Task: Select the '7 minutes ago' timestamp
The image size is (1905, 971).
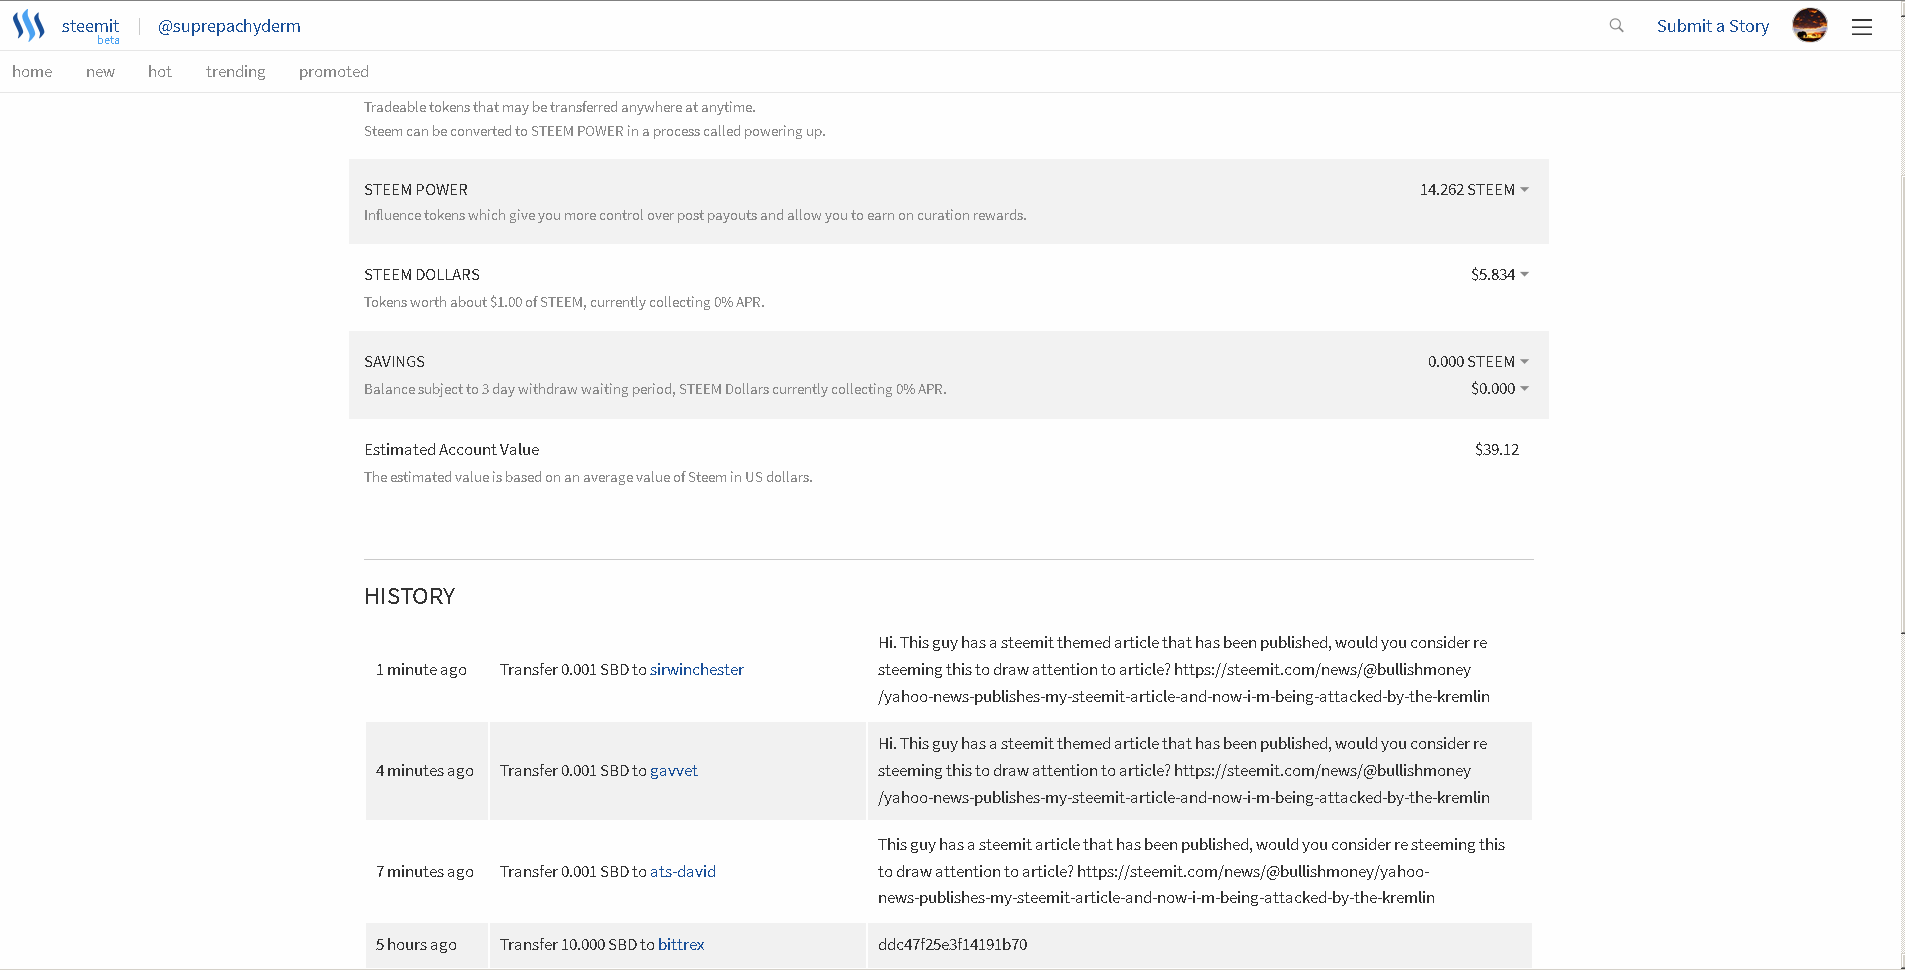Action: click(425, 872)
